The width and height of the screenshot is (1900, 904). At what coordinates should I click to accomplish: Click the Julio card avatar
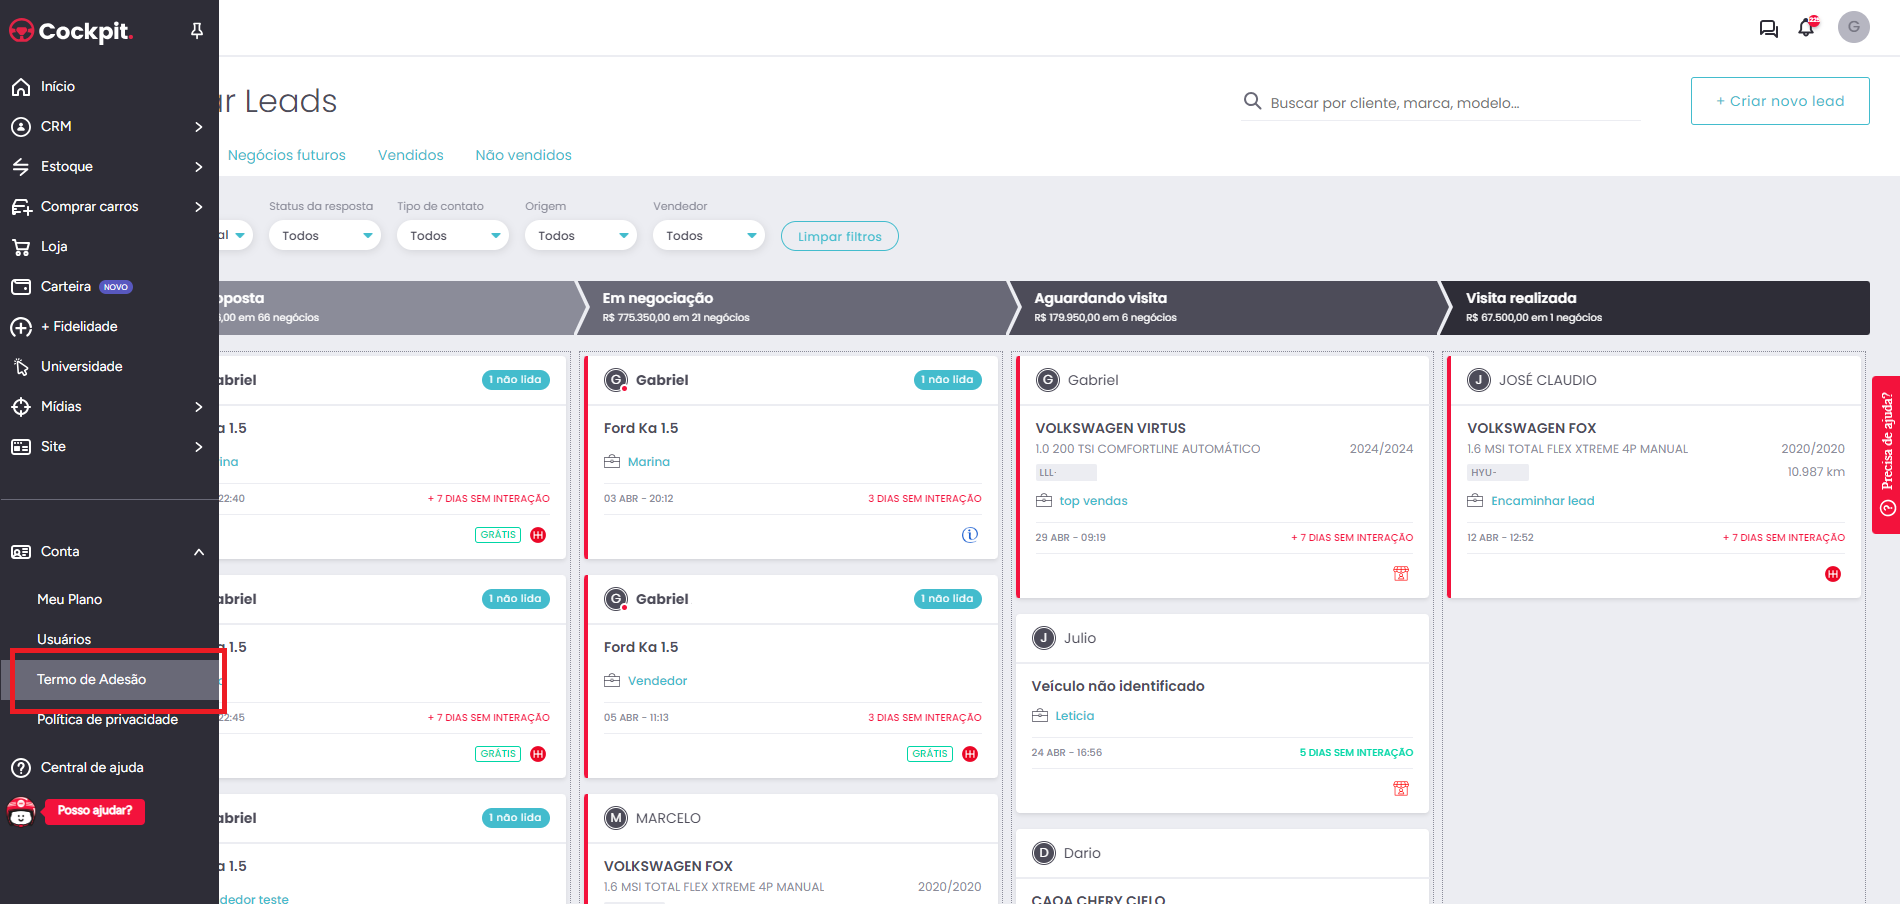(x=1044, y=638)
